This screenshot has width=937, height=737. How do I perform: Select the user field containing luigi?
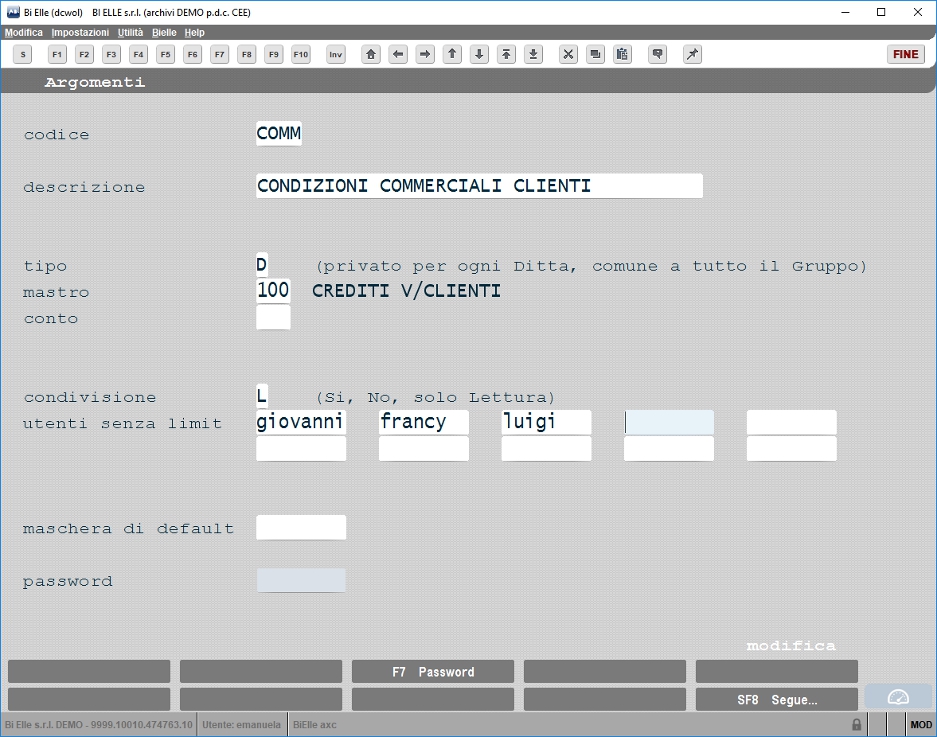(546, 422)
